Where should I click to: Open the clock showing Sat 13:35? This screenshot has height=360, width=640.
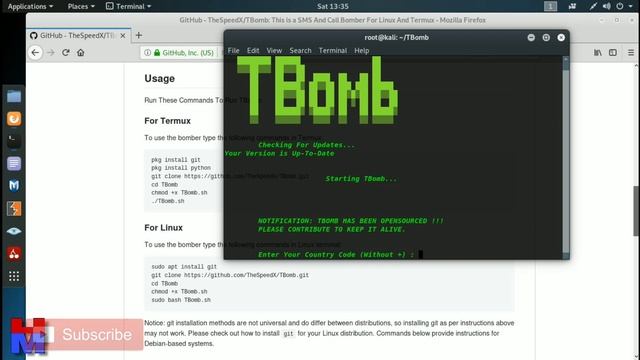pos(333,6)
